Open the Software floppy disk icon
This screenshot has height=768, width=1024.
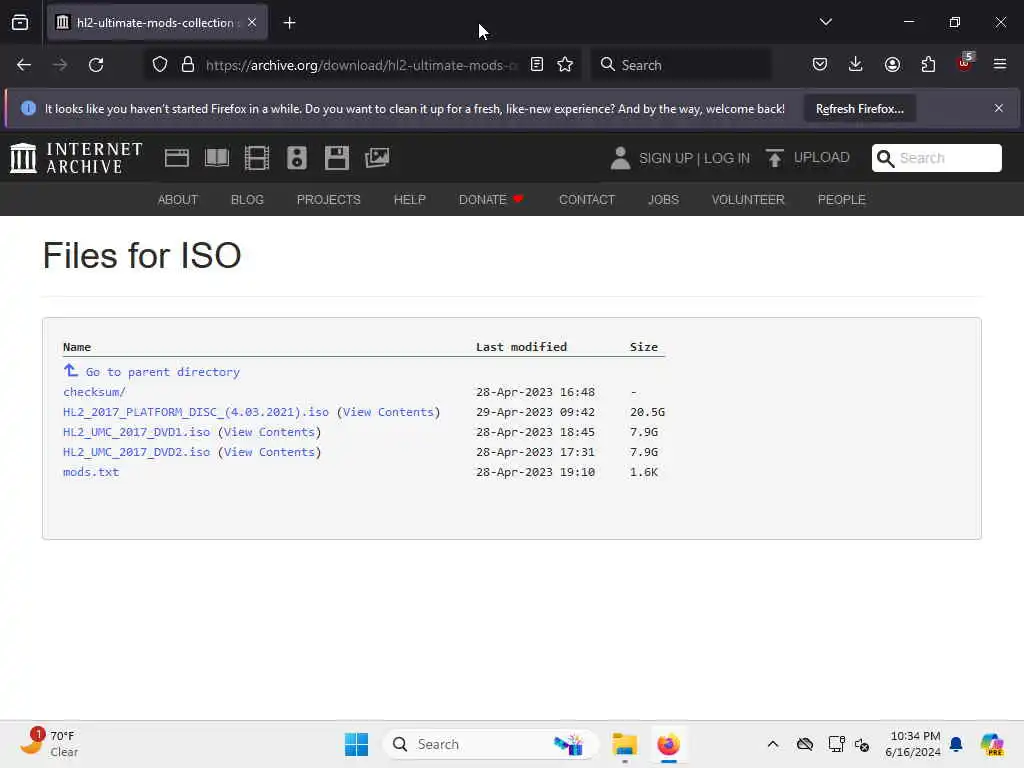pos(337,158)
